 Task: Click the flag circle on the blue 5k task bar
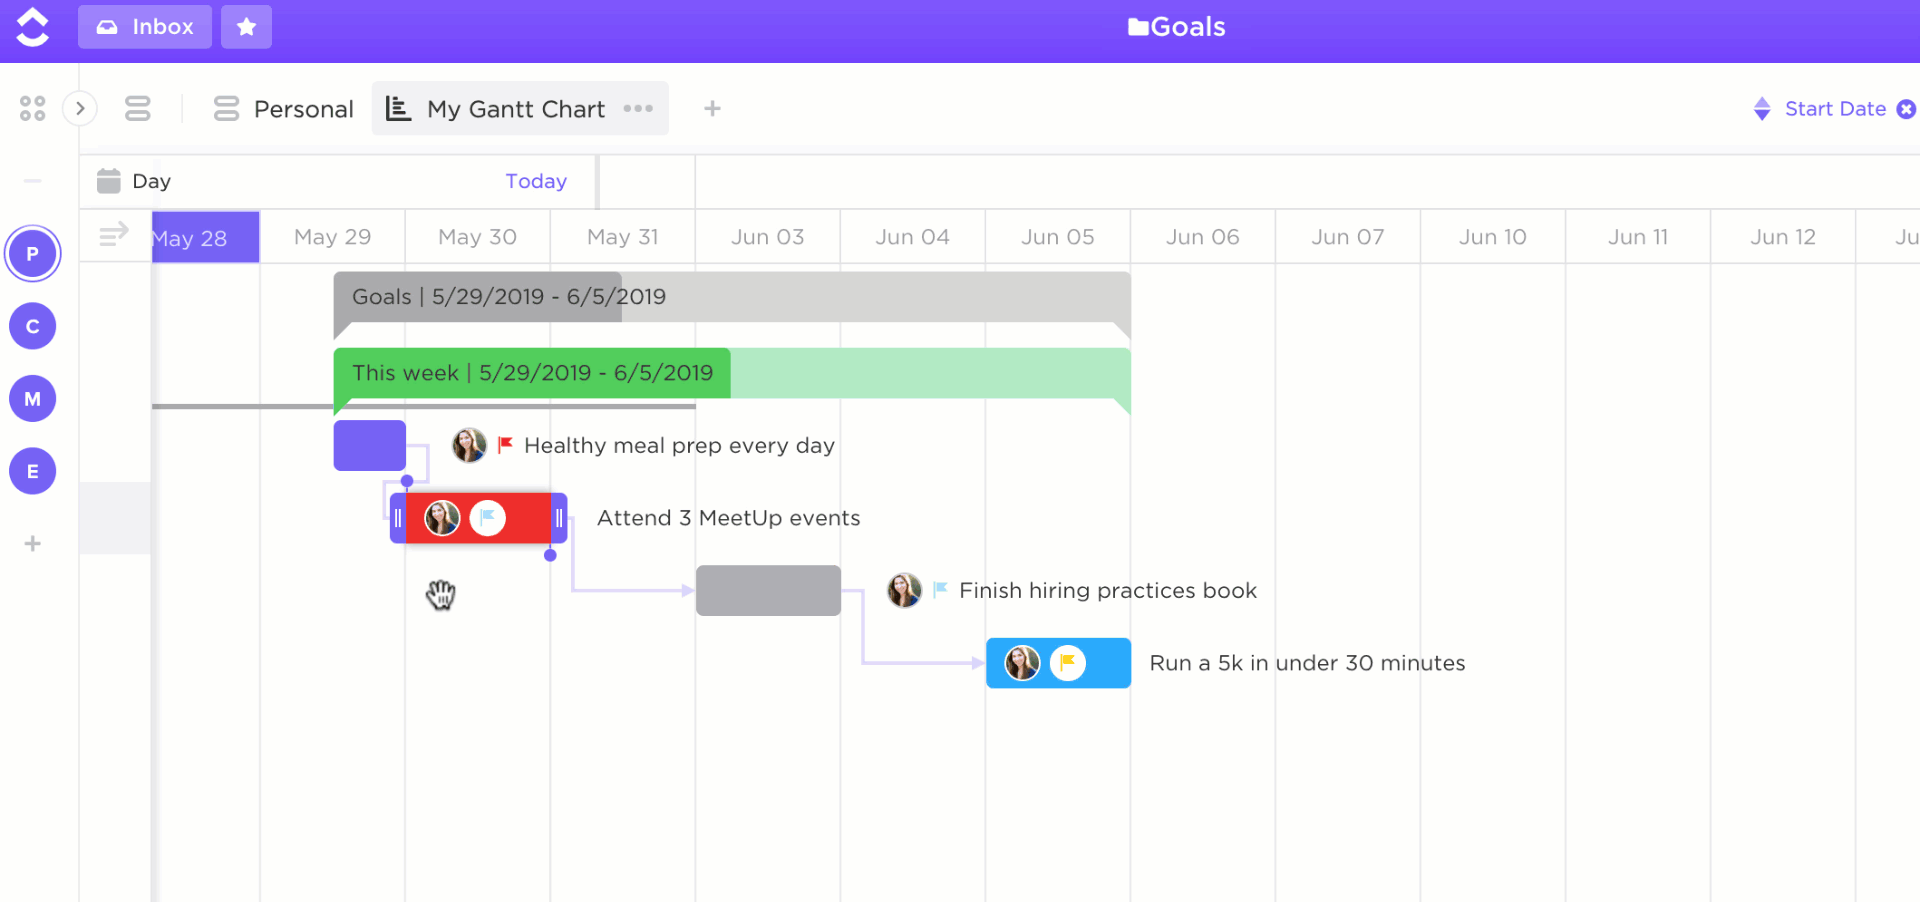click(1068, 663)
